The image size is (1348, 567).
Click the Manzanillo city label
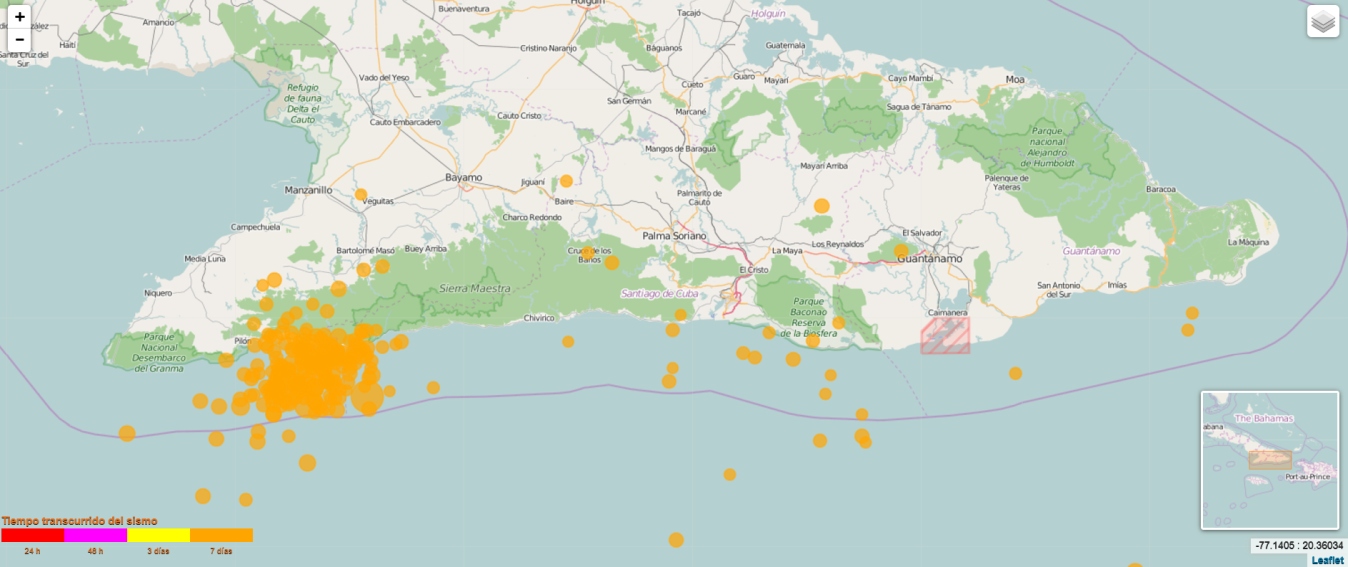coord(308,189)
